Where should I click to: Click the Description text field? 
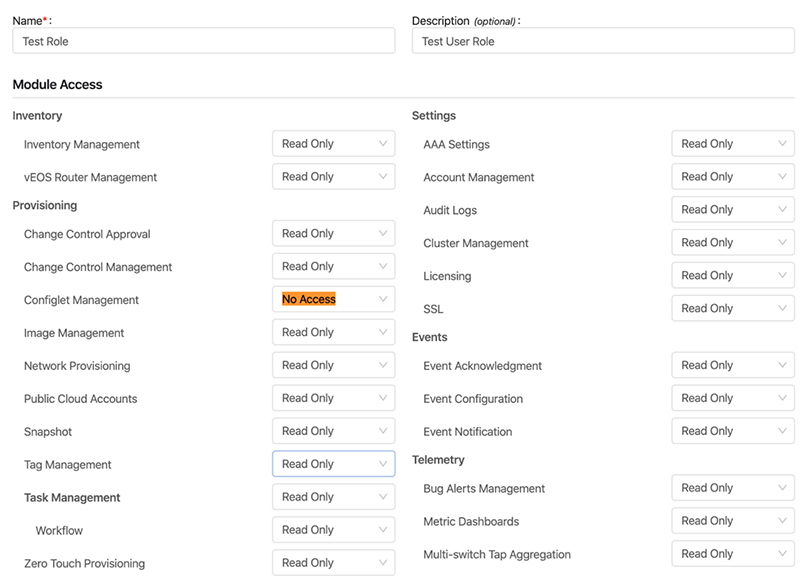(x=603, y=41)
